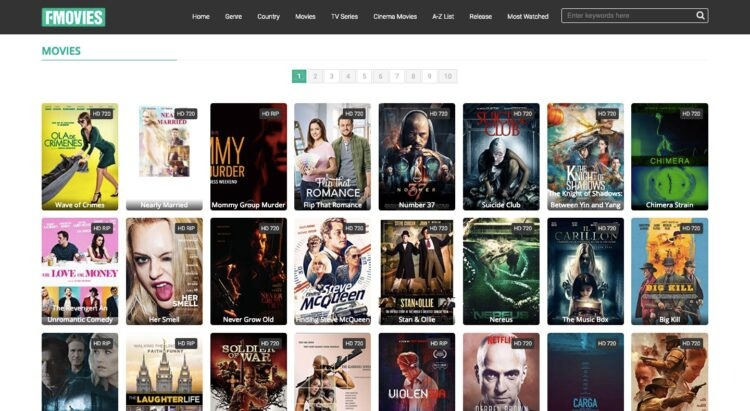Go to page 3

331,76
